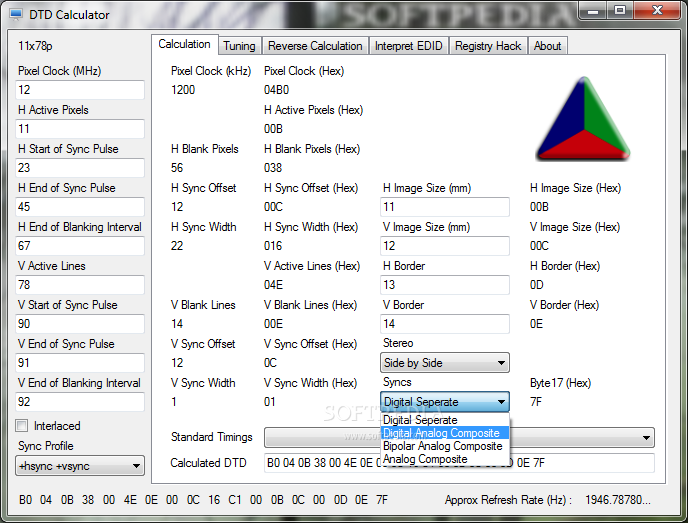The height and width of the screenshot is (523, 688).
Task: Click the V Active Lines input field
Action: click(x=80, y=285)
